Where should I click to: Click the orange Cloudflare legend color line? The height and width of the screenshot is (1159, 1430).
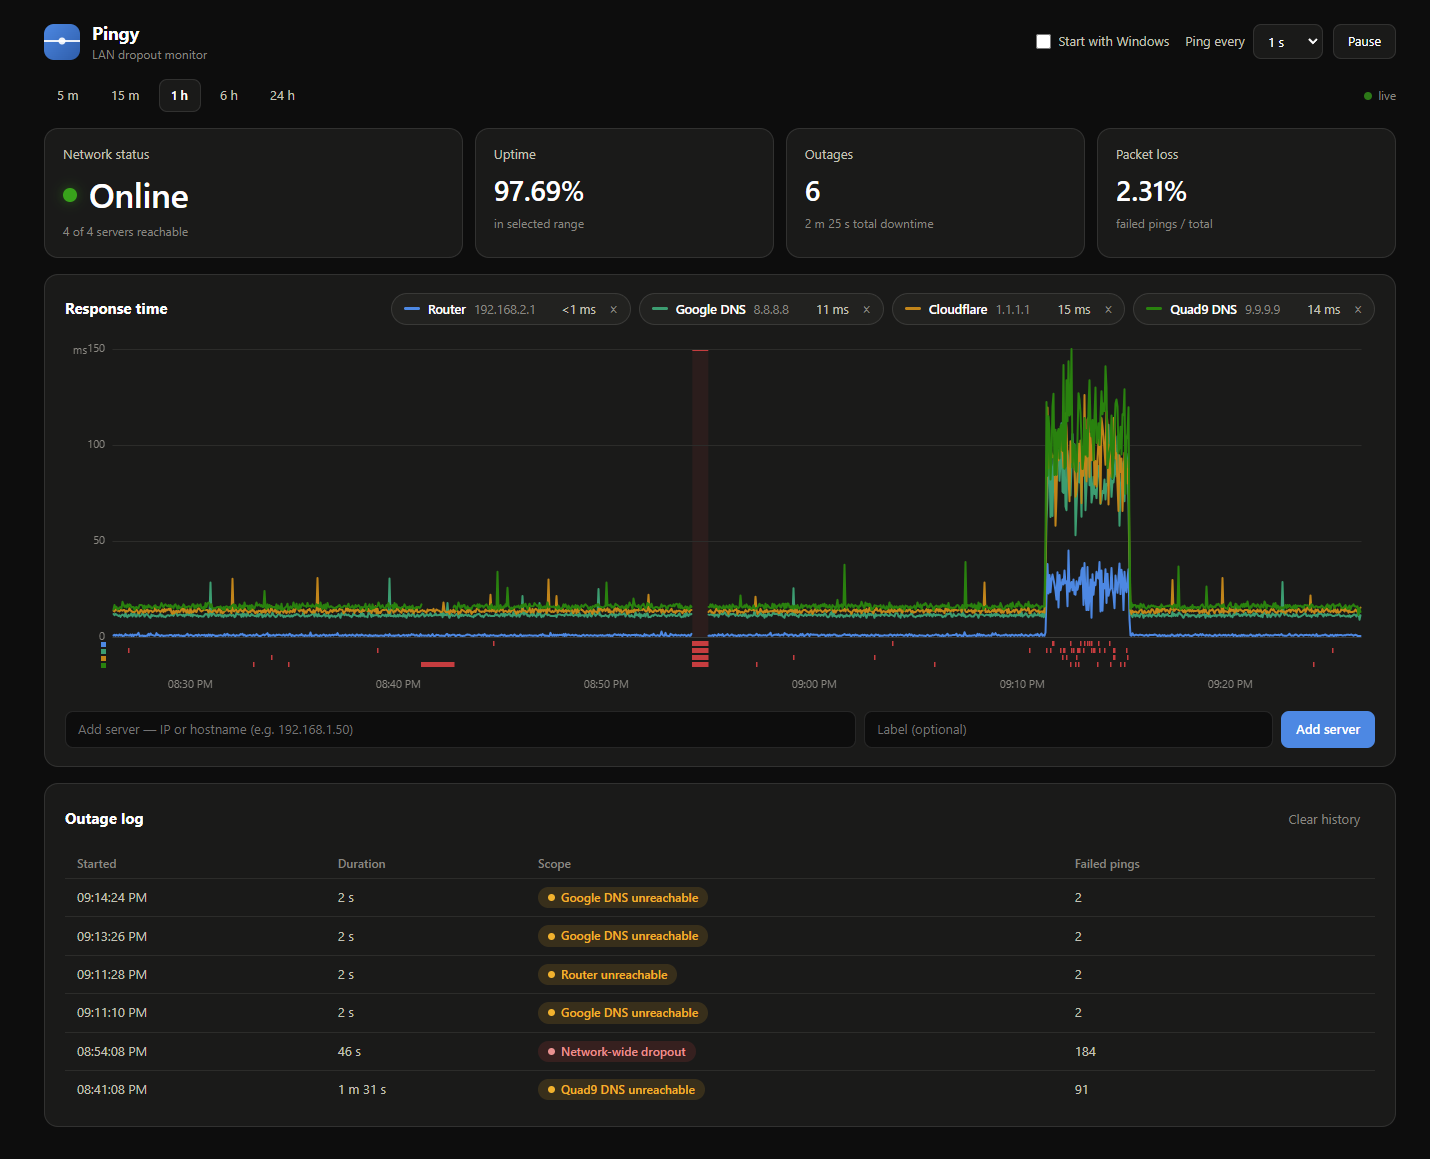pyautogui.click(x=913, y=309)
